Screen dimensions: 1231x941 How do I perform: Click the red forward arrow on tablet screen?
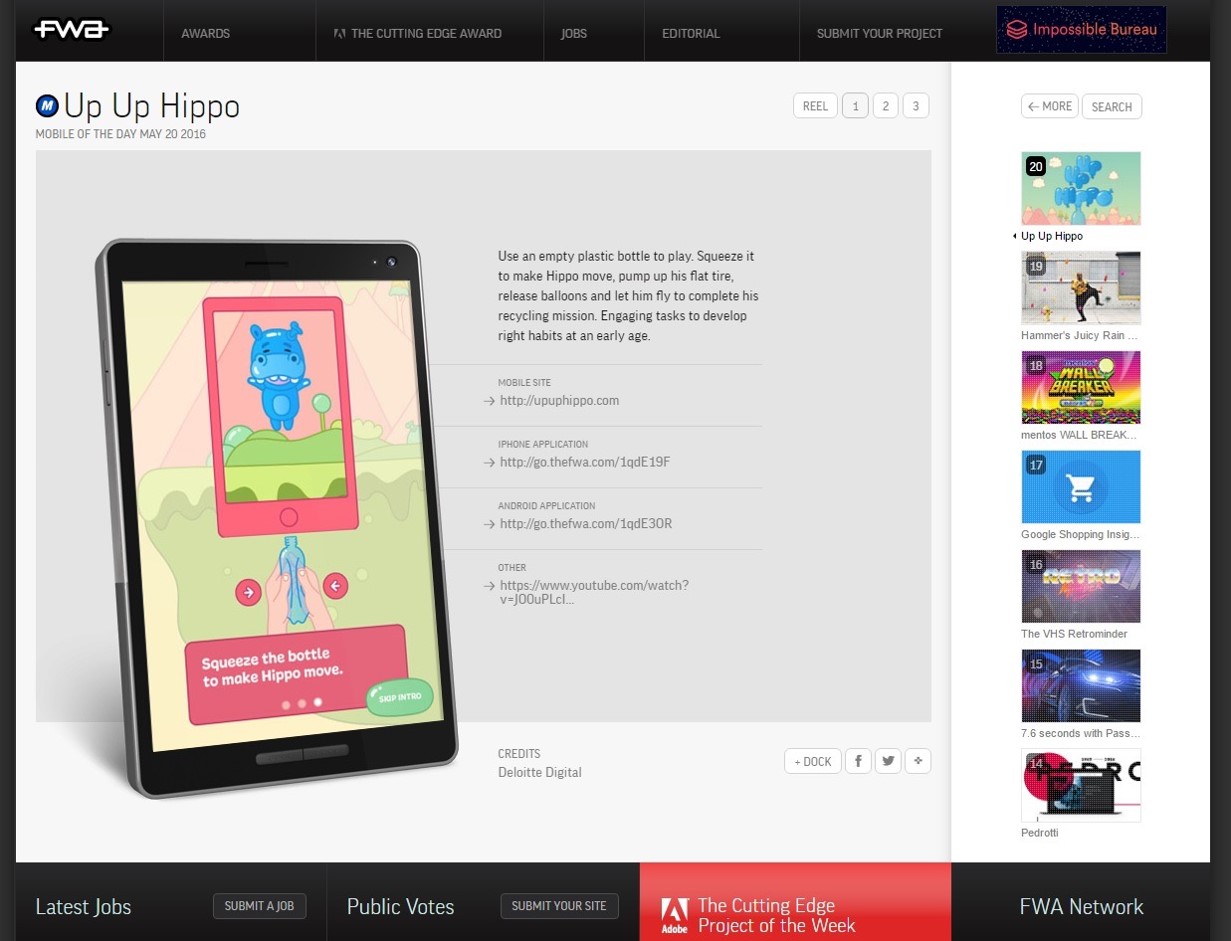point(247,591)
